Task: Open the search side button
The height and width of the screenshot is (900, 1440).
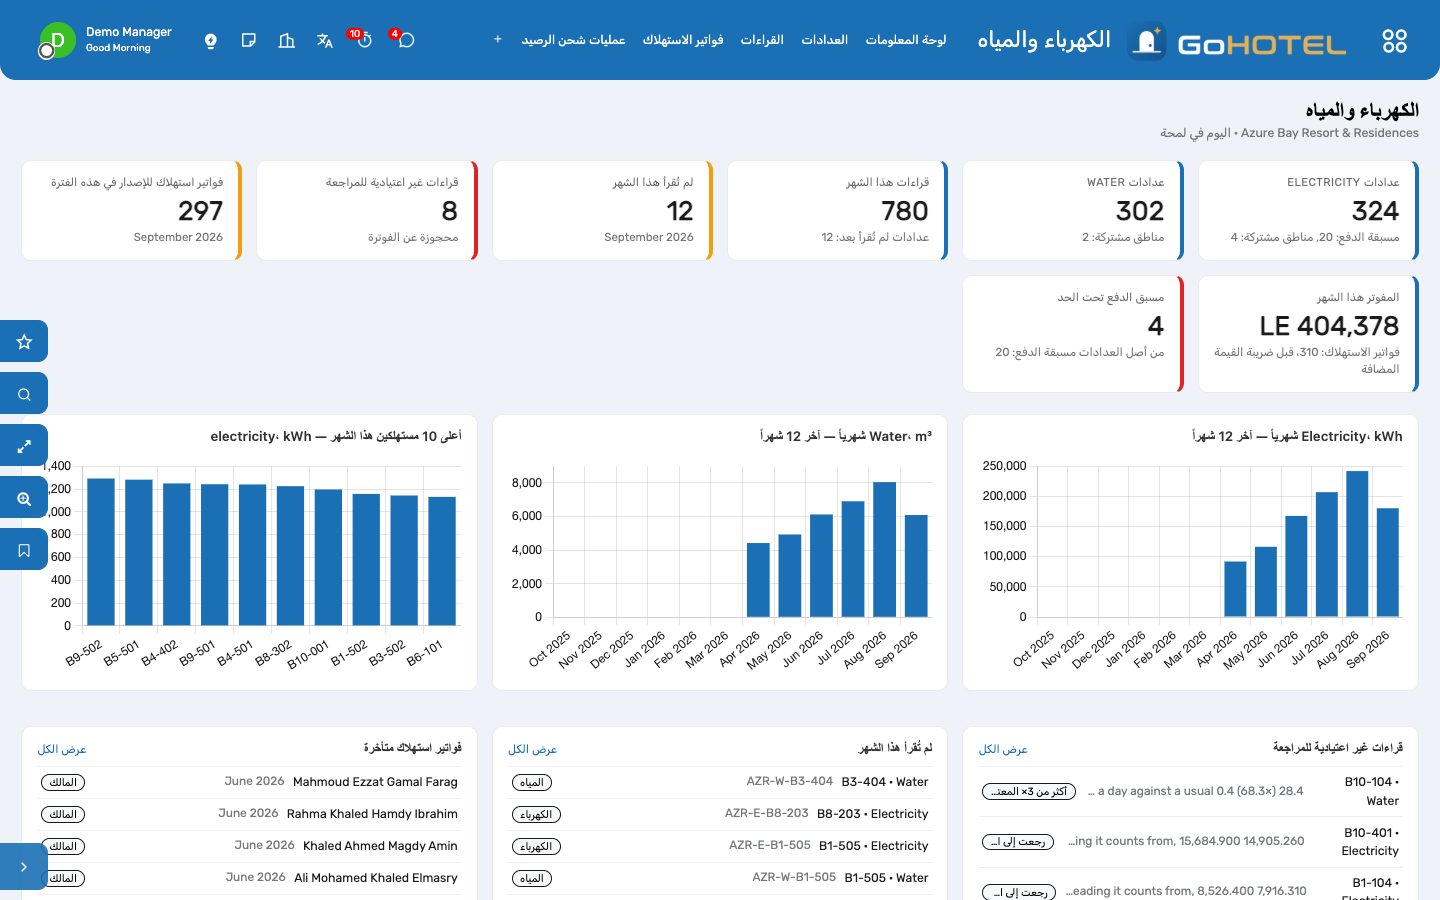Action: [x=24, y=394]
